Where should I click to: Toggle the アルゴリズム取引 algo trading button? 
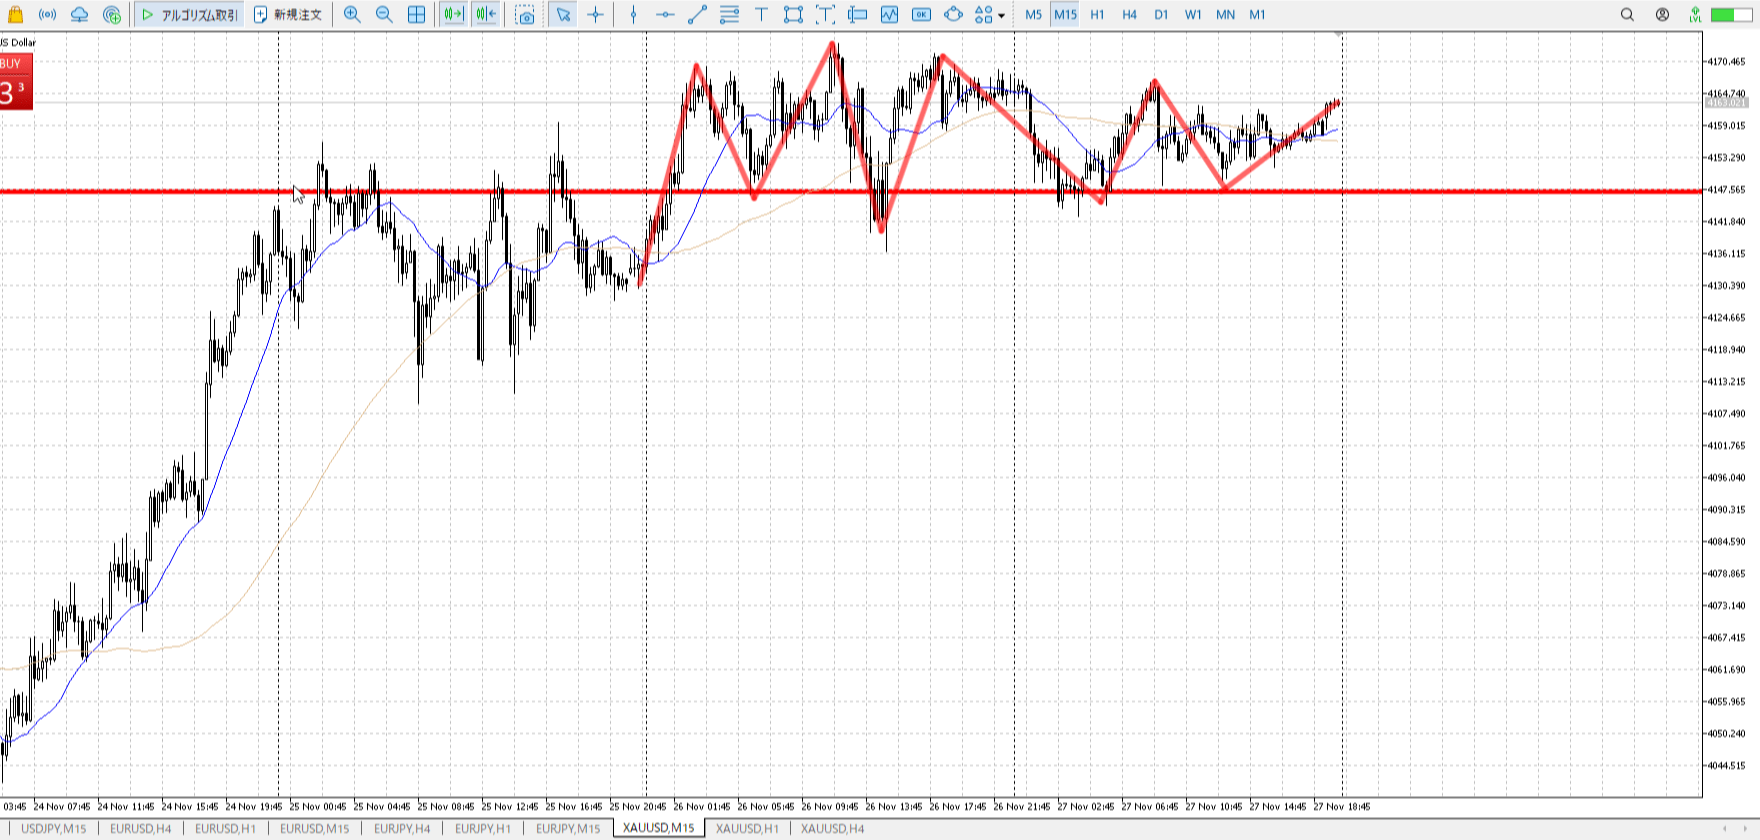coord(190,15)
